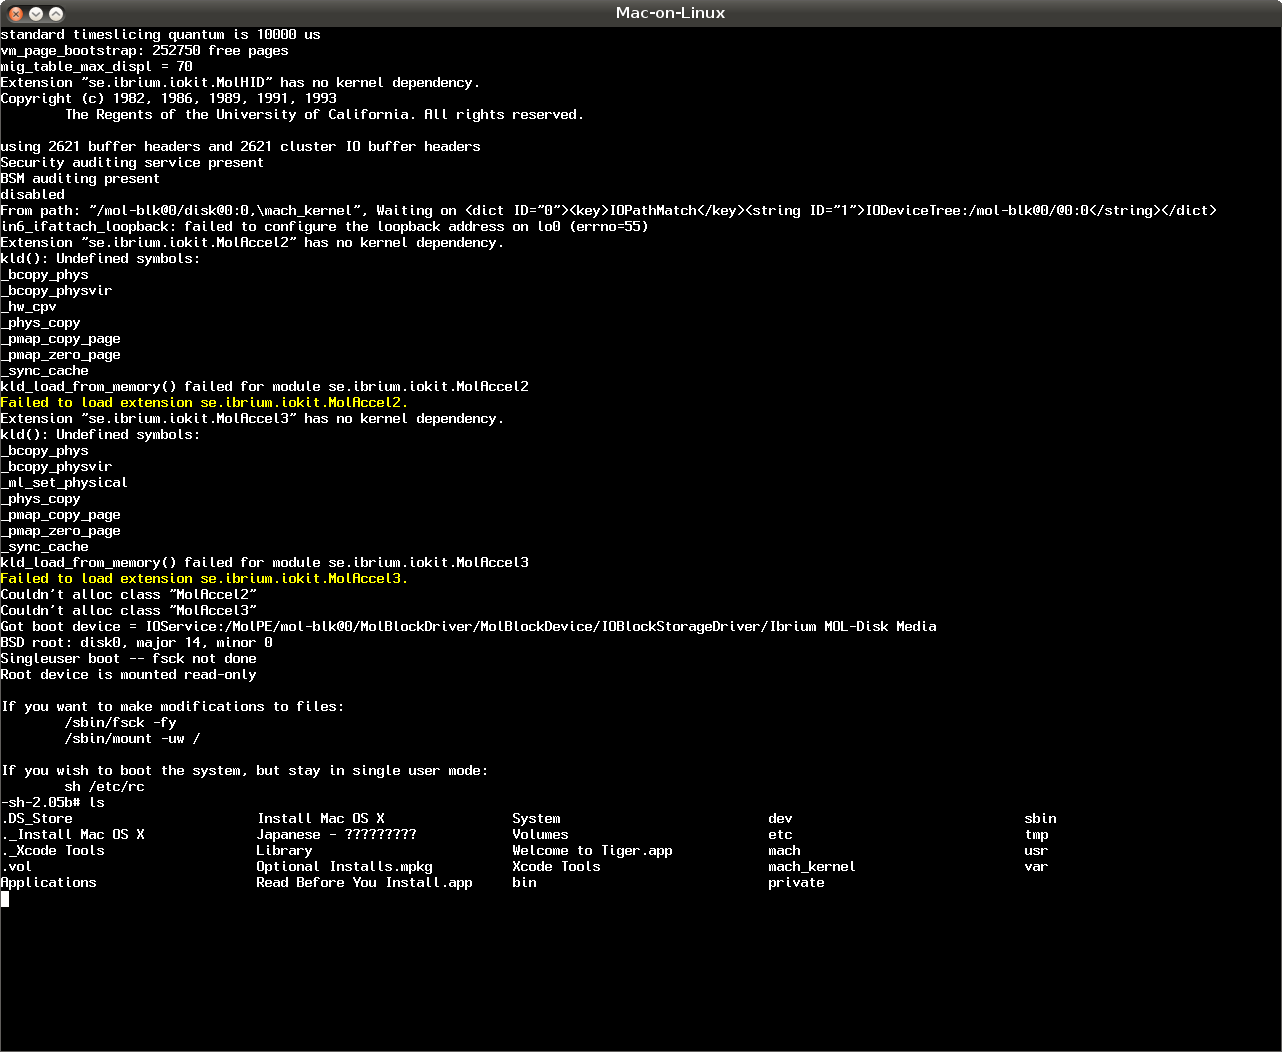Image resolution: width=1282 pixels, height=1052 pixels.
Task: Maximize the Mac-on-Linux window
Action: tap(56, 13)
